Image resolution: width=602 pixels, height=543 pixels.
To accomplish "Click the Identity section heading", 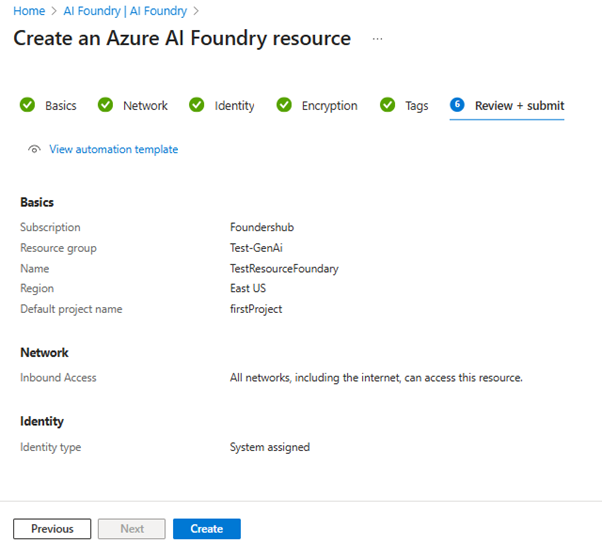I will tap(42, 422).
